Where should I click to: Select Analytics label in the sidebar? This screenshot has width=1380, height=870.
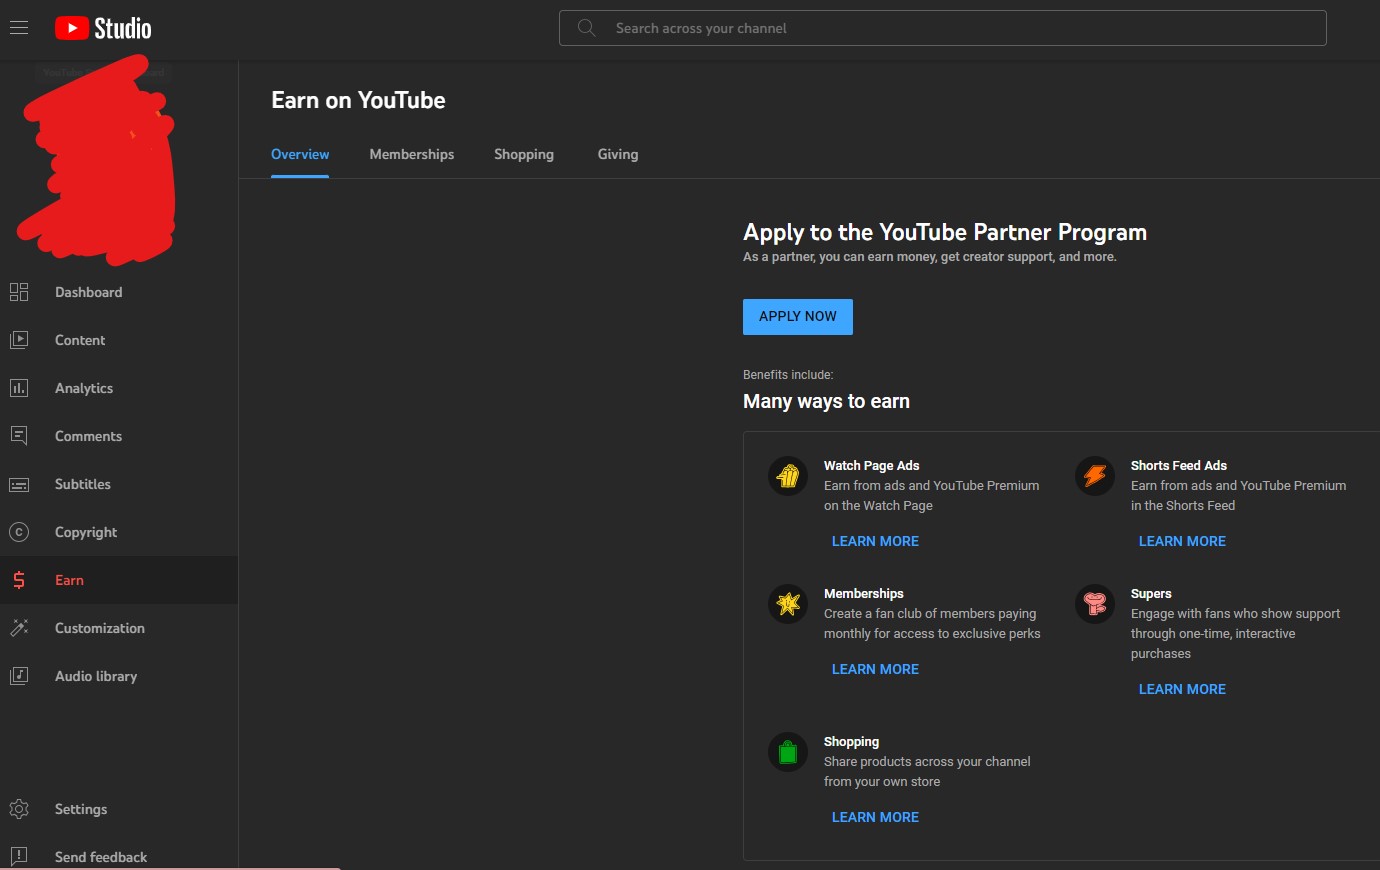[x=84, y=388]
